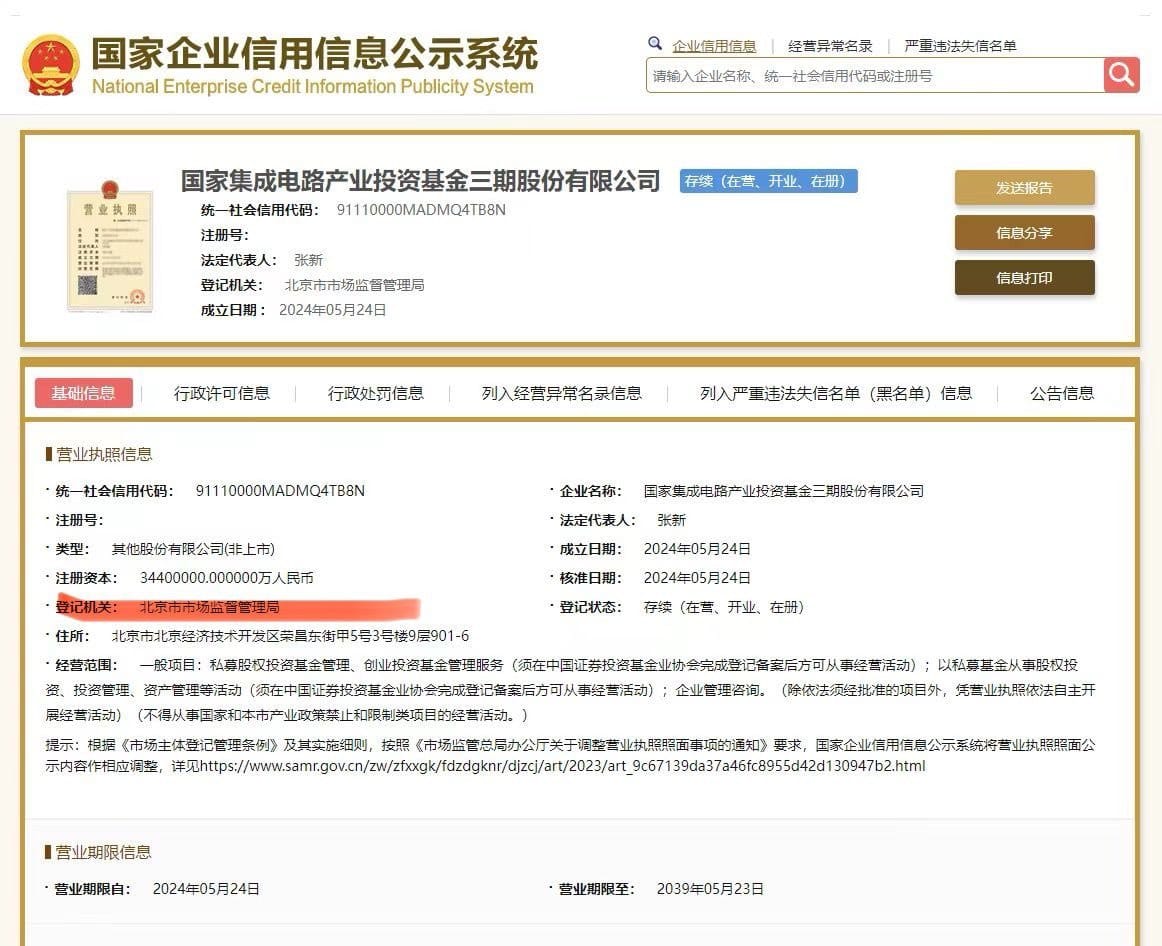The height and width of the screenshot is (946, 1162).
Task: Open the 经营异常名录 search category
Action: coord(832,44)
